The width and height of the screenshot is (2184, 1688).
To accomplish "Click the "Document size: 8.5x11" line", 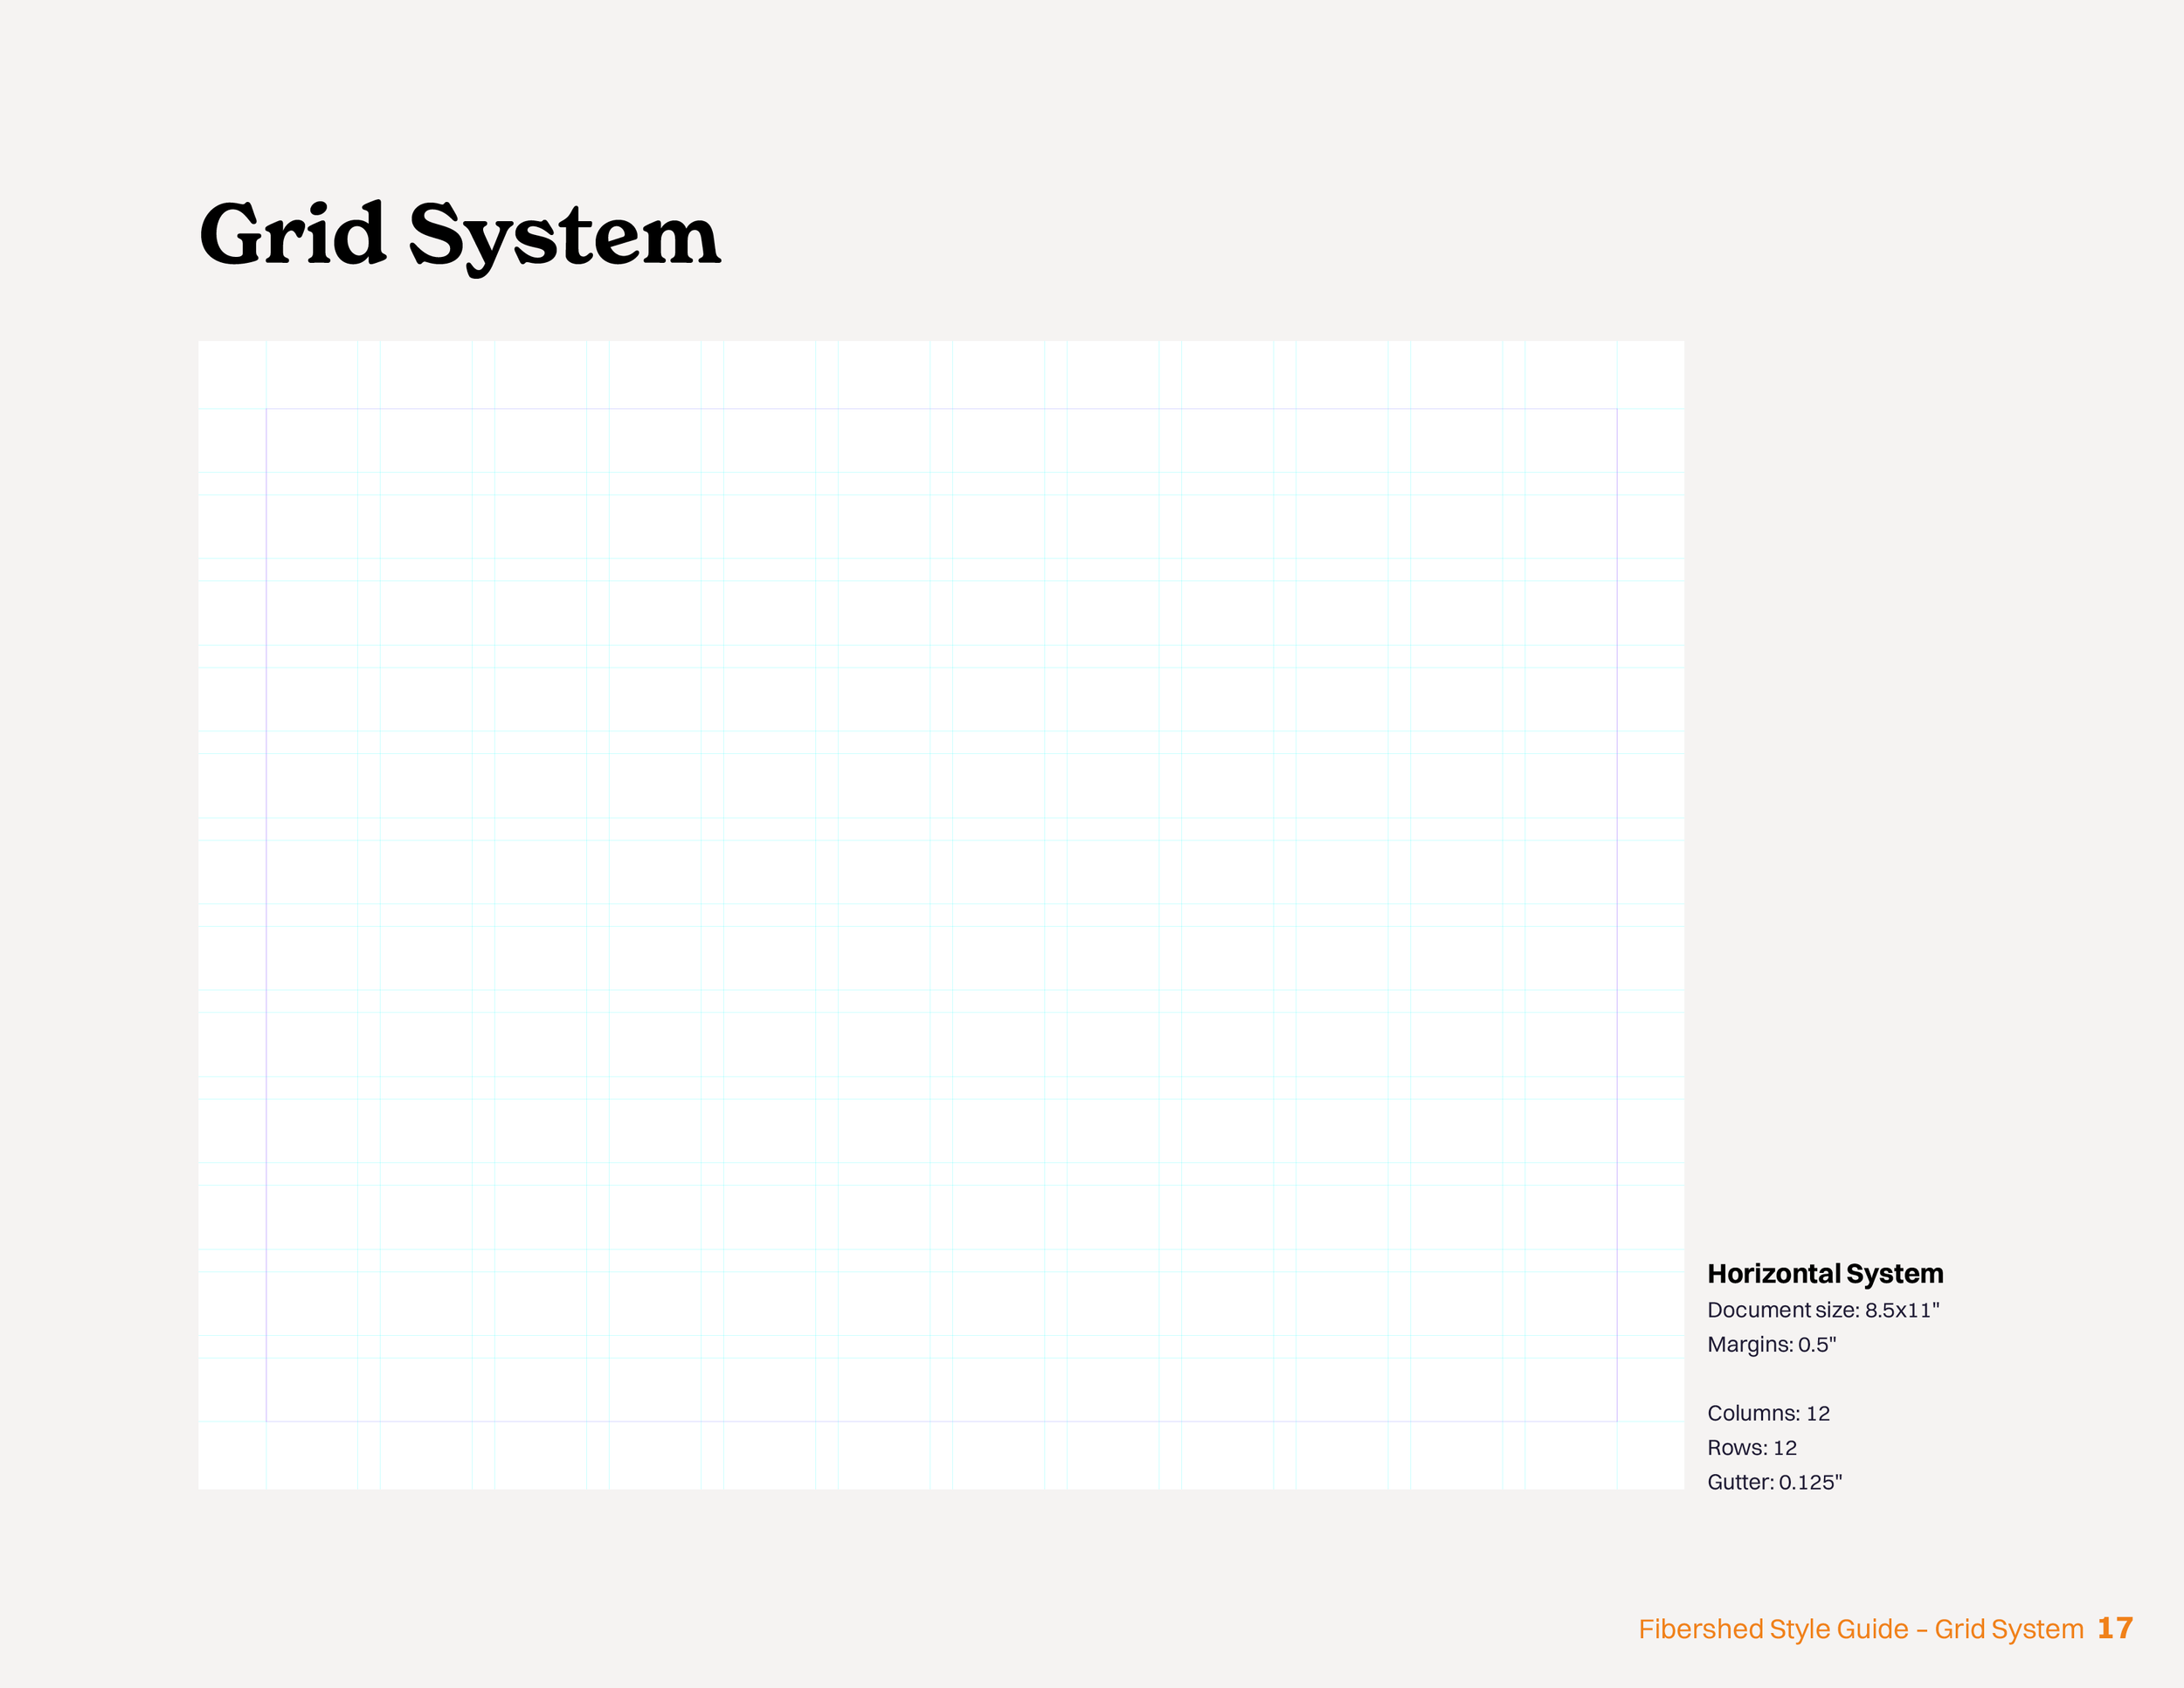I will (x=1823, y=1310).
